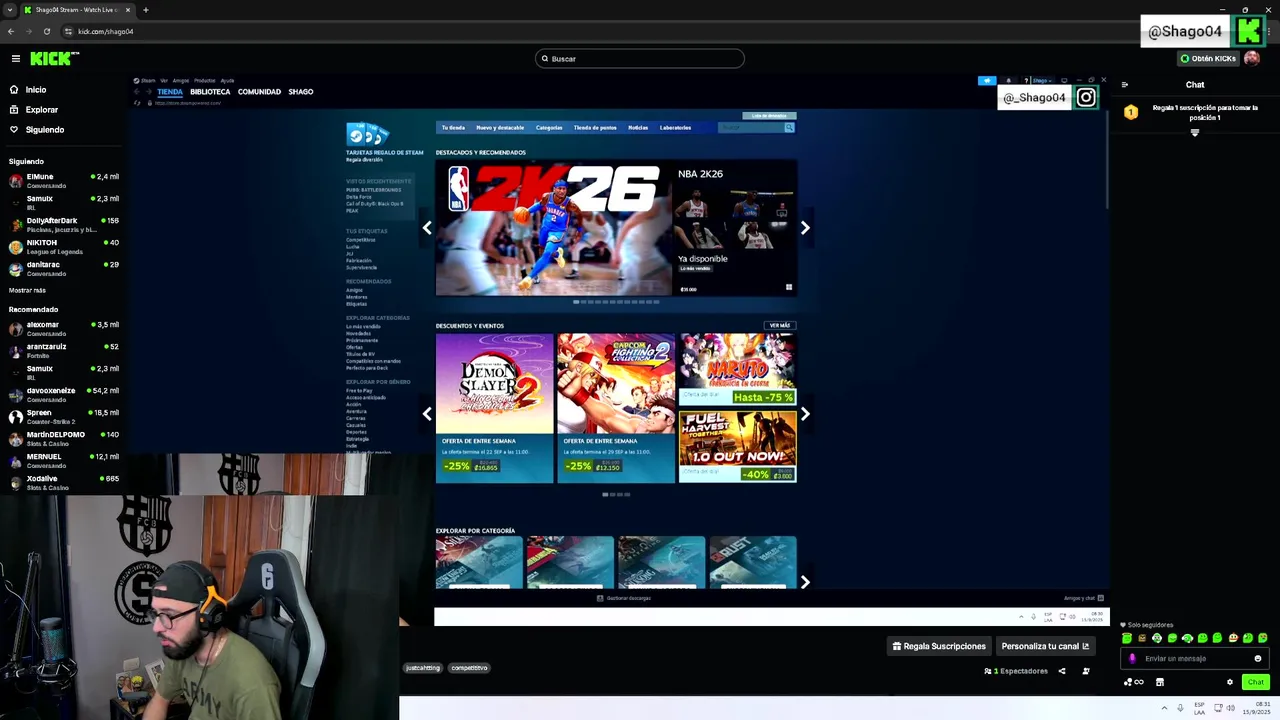Click the user icon beside share

point(1086,671)
